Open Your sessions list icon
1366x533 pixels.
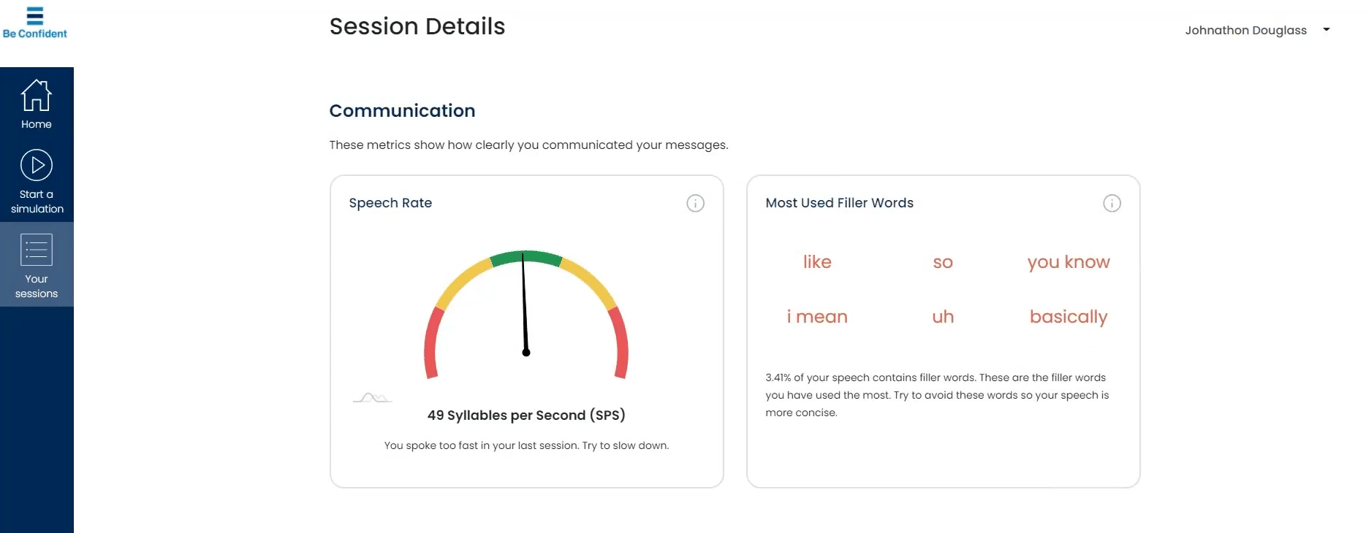click(36, 250)
